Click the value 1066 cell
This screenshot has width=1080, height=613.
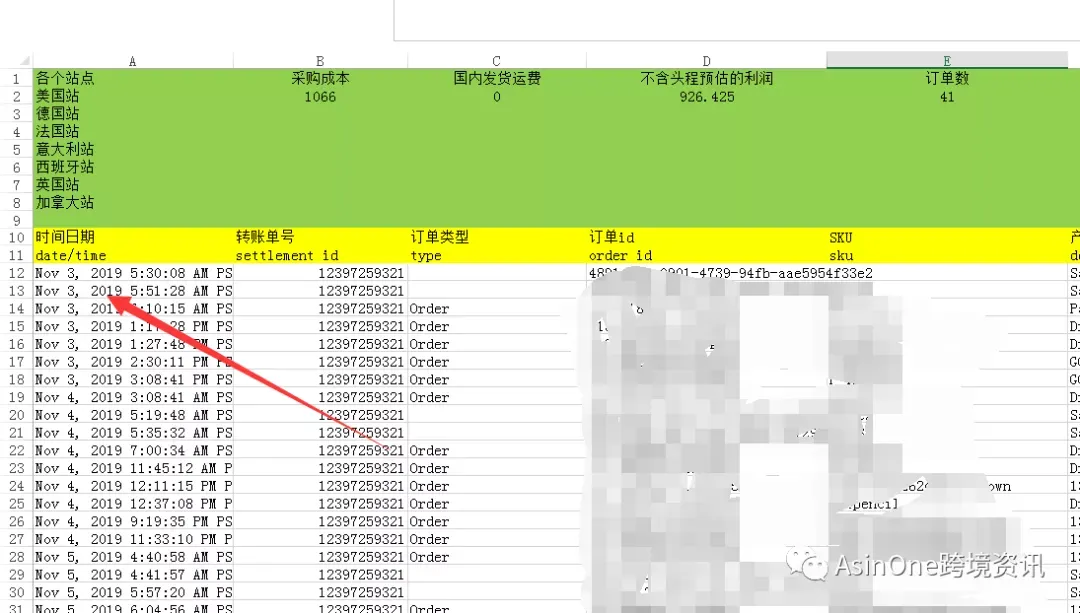click(320, 96)
